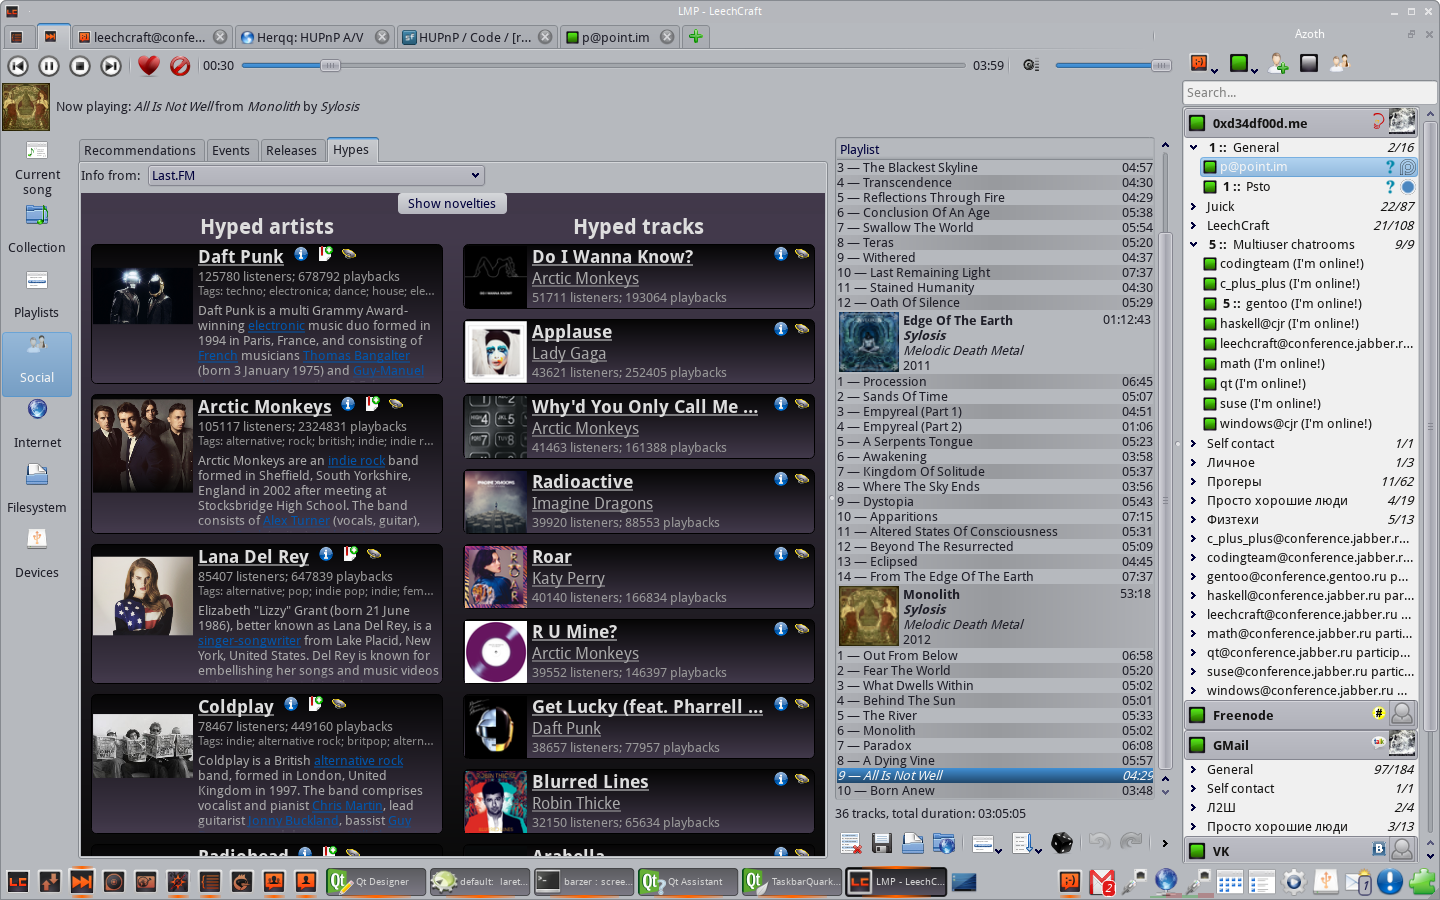Toggle showing offline contacts
1440x900 pixels.
1309,64
